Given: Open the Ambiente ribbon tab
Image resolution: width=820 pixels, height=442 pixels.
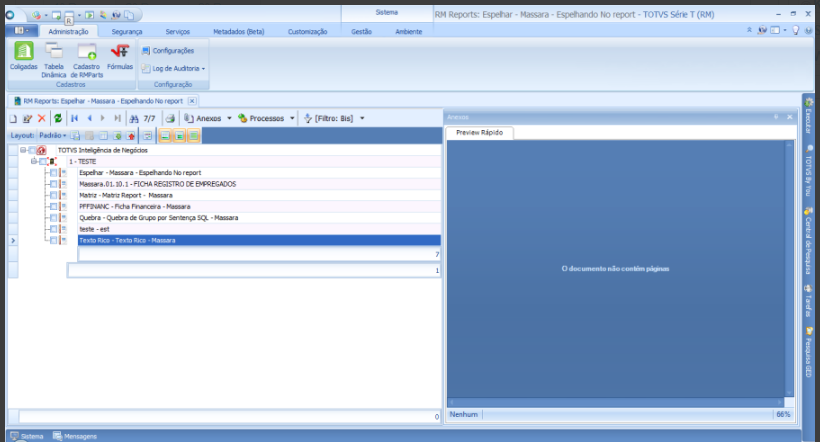Looking at the screenshot, I should point(408,32).
